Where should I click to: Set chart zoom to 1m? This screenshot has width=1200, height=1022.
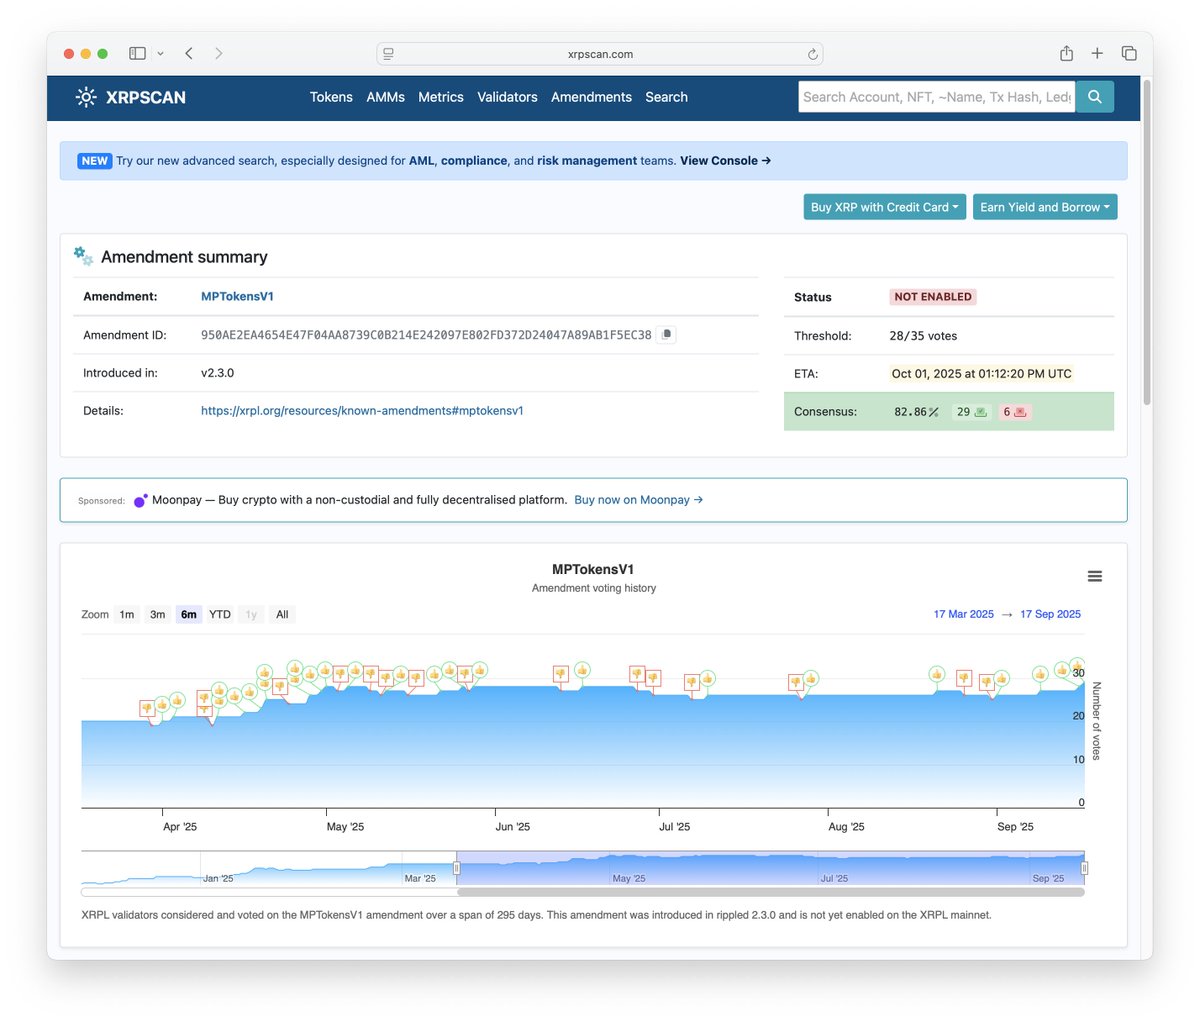126,614
